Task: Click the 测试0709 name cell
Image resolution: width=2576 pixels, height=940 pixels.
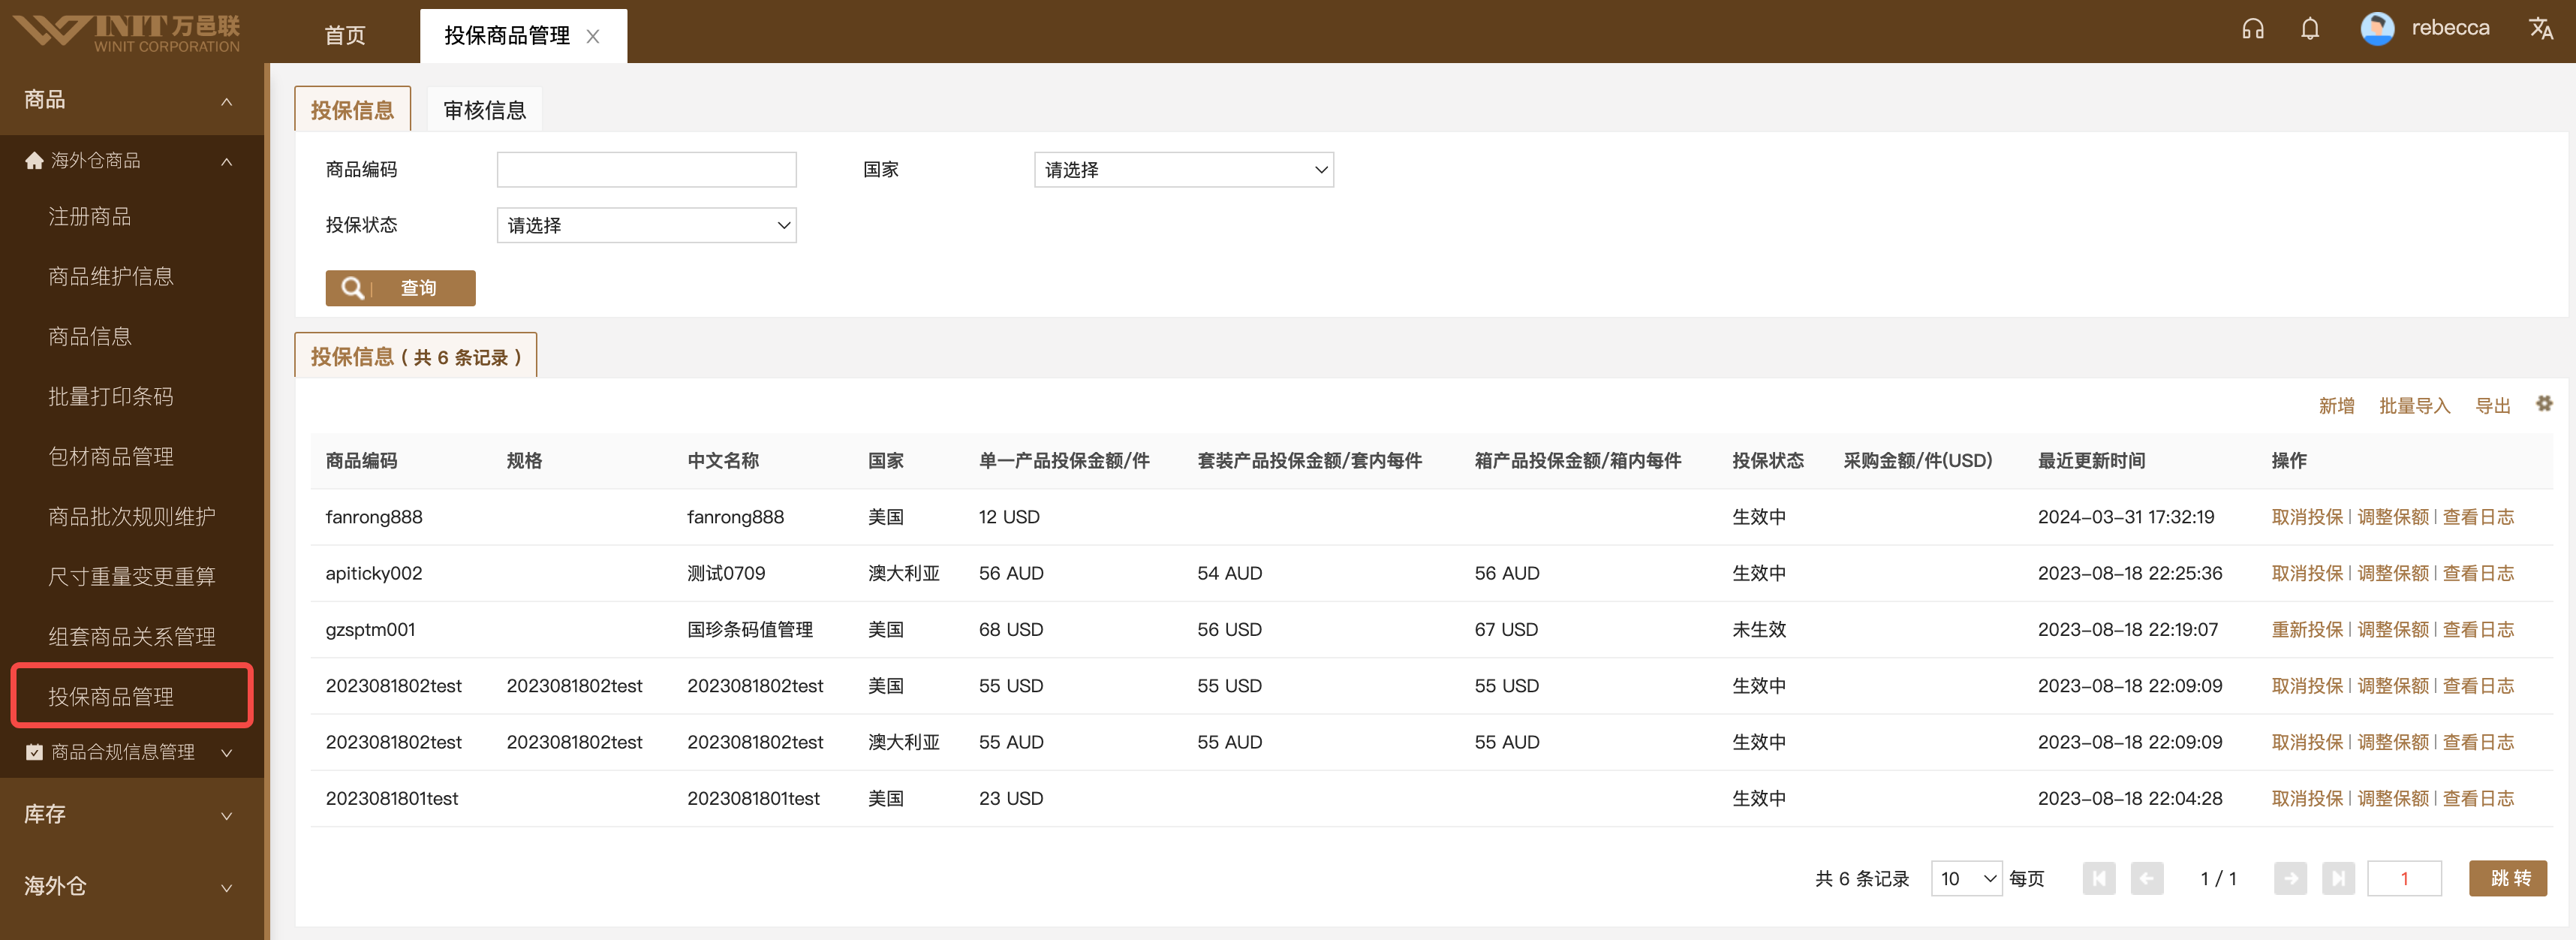Action: click(726, 574)
